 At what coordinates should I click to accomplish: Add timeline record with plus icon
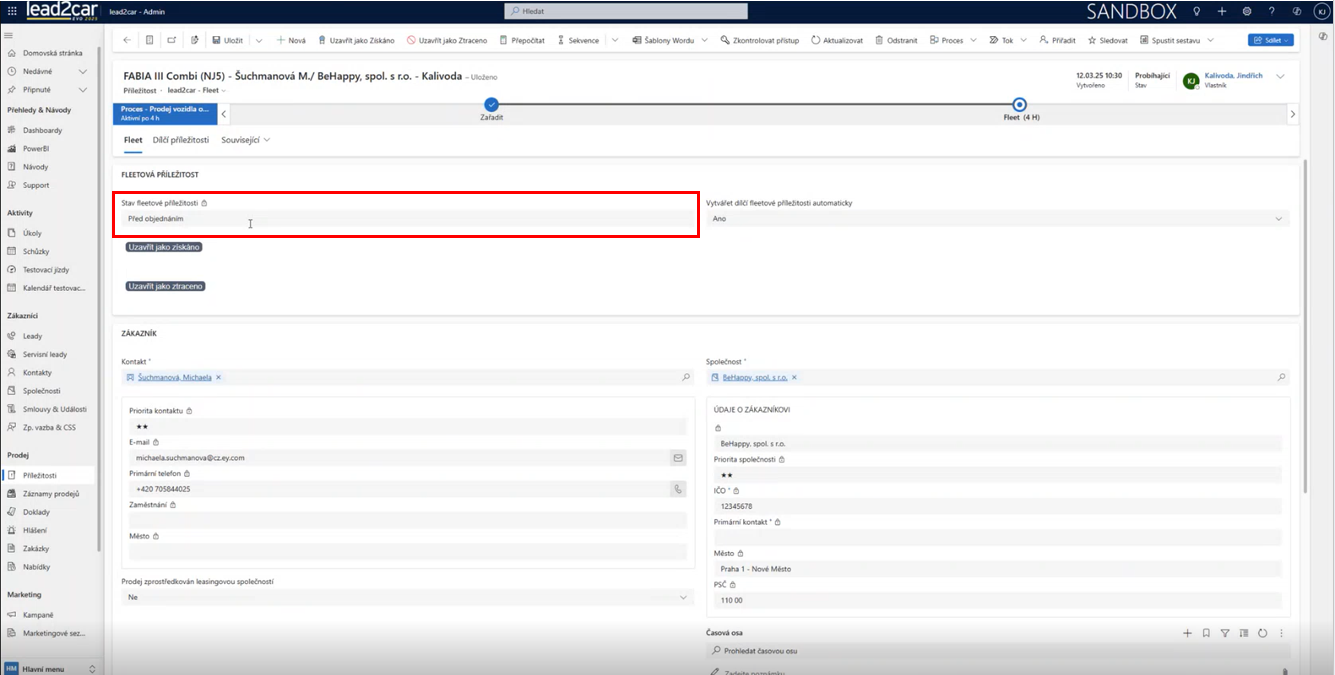[1187, 633]
